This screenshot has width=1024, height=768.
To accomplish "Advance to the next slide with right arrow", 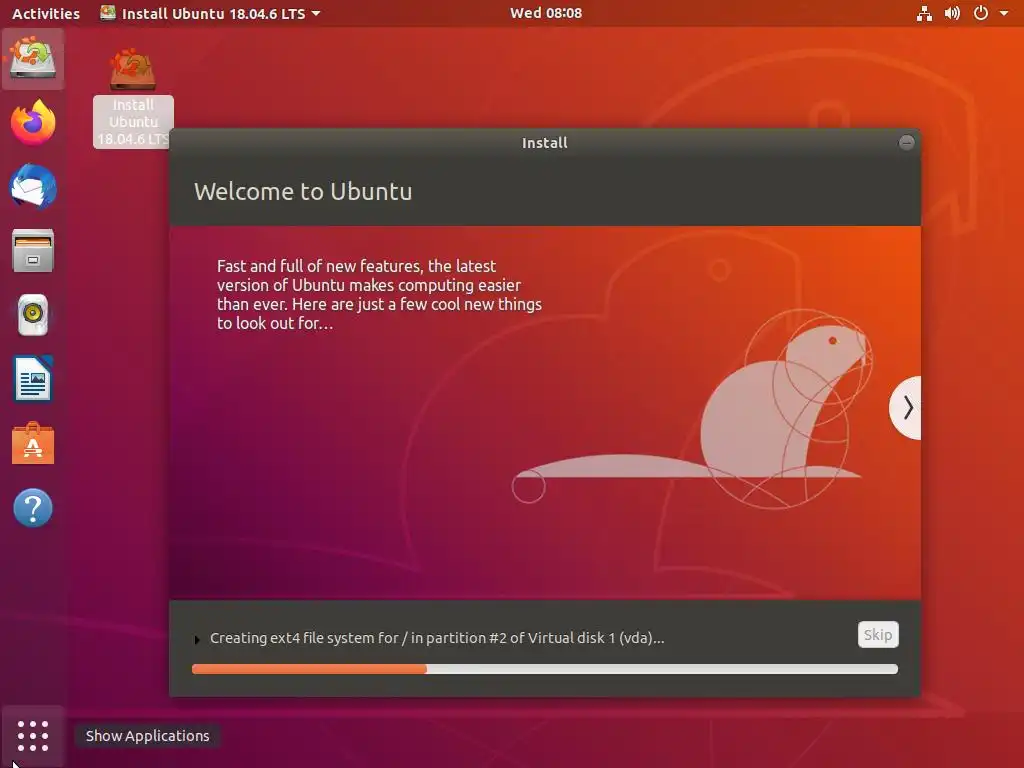I will (x=906, y=408).
